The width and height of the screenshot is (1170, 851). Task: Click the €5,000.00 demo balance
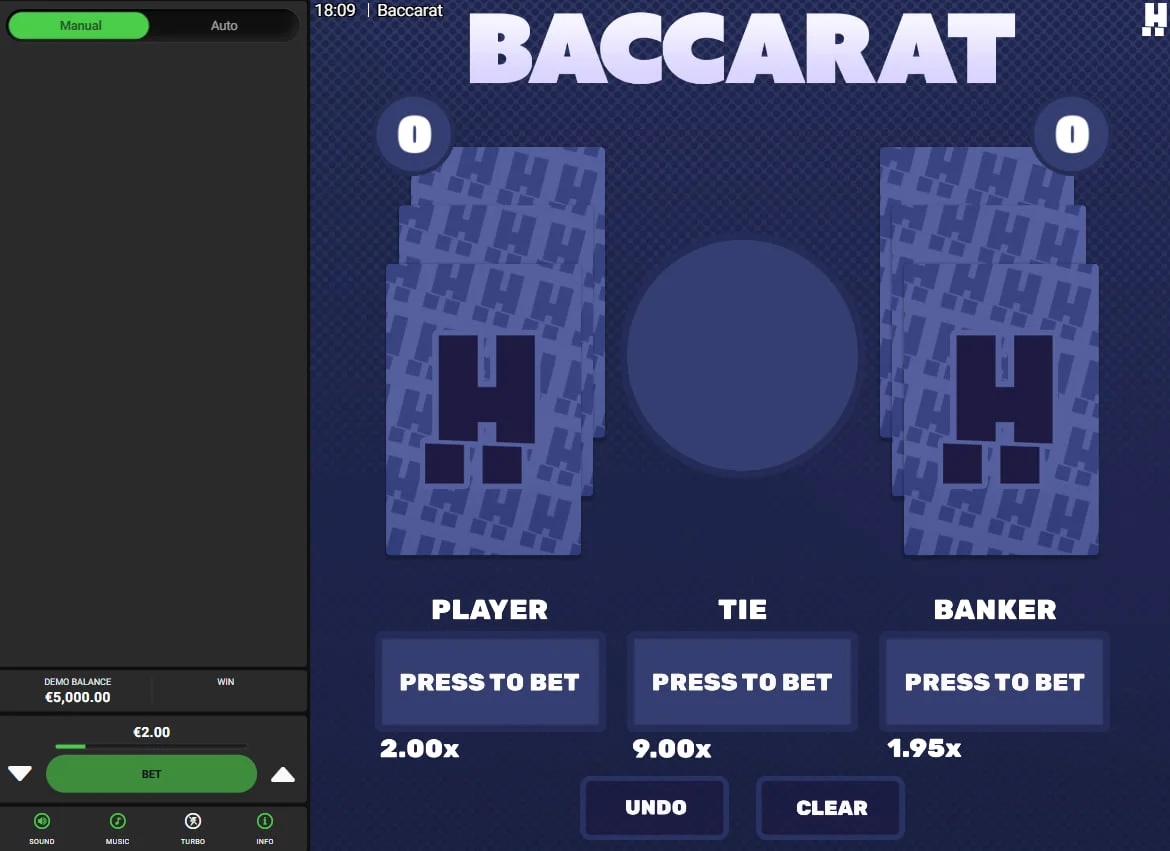[x=78, y=697]
